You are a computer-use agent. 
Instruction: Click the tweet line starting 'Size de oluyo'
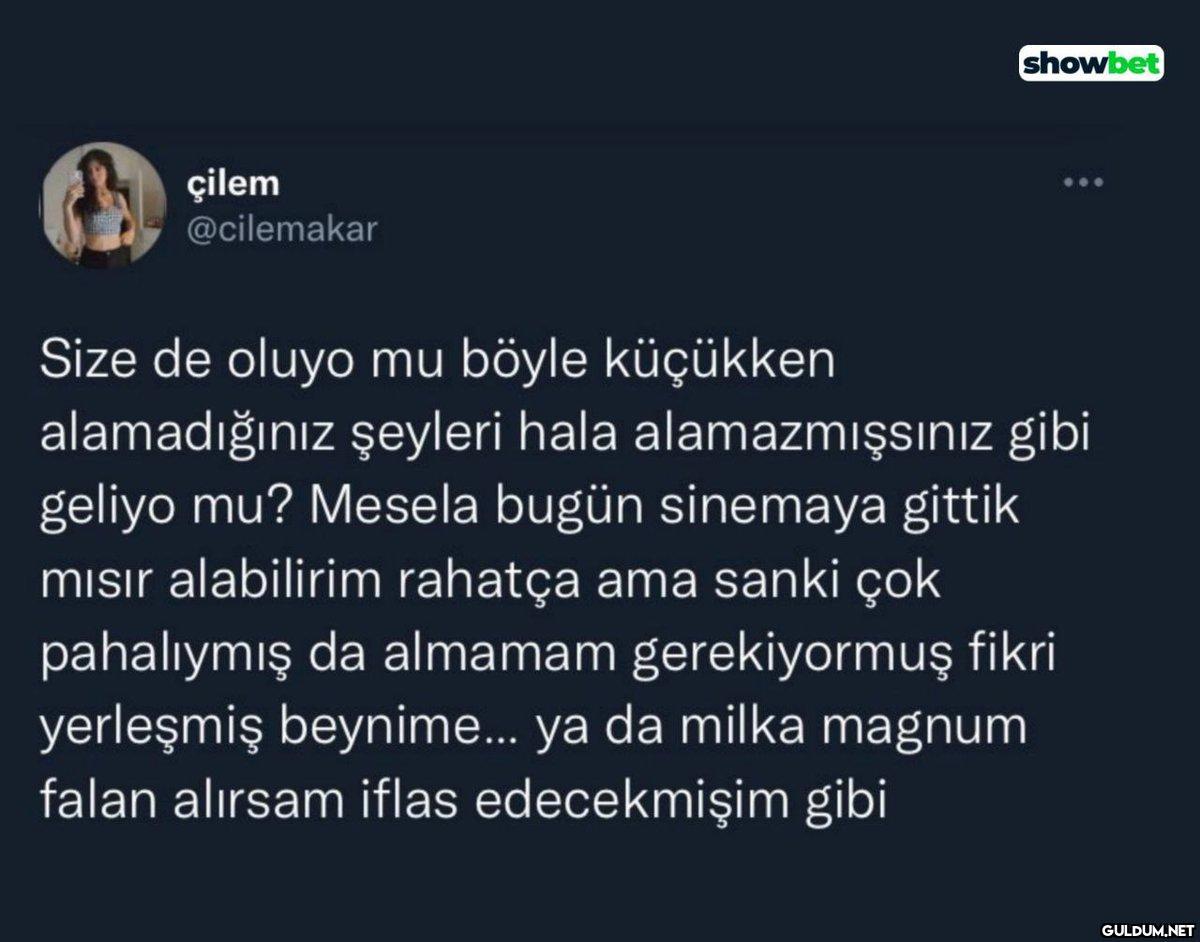click(x=437, y=362)
